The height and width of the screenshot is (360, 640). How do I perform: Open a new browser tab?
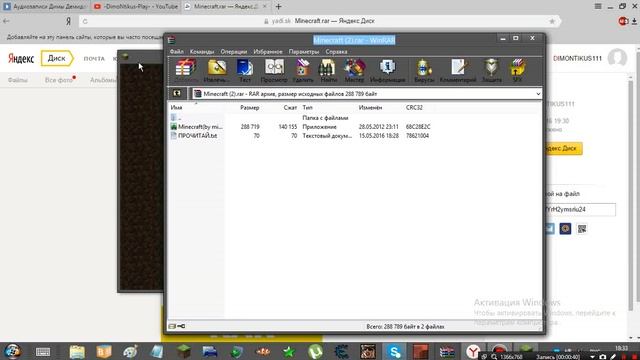(278, 7)
